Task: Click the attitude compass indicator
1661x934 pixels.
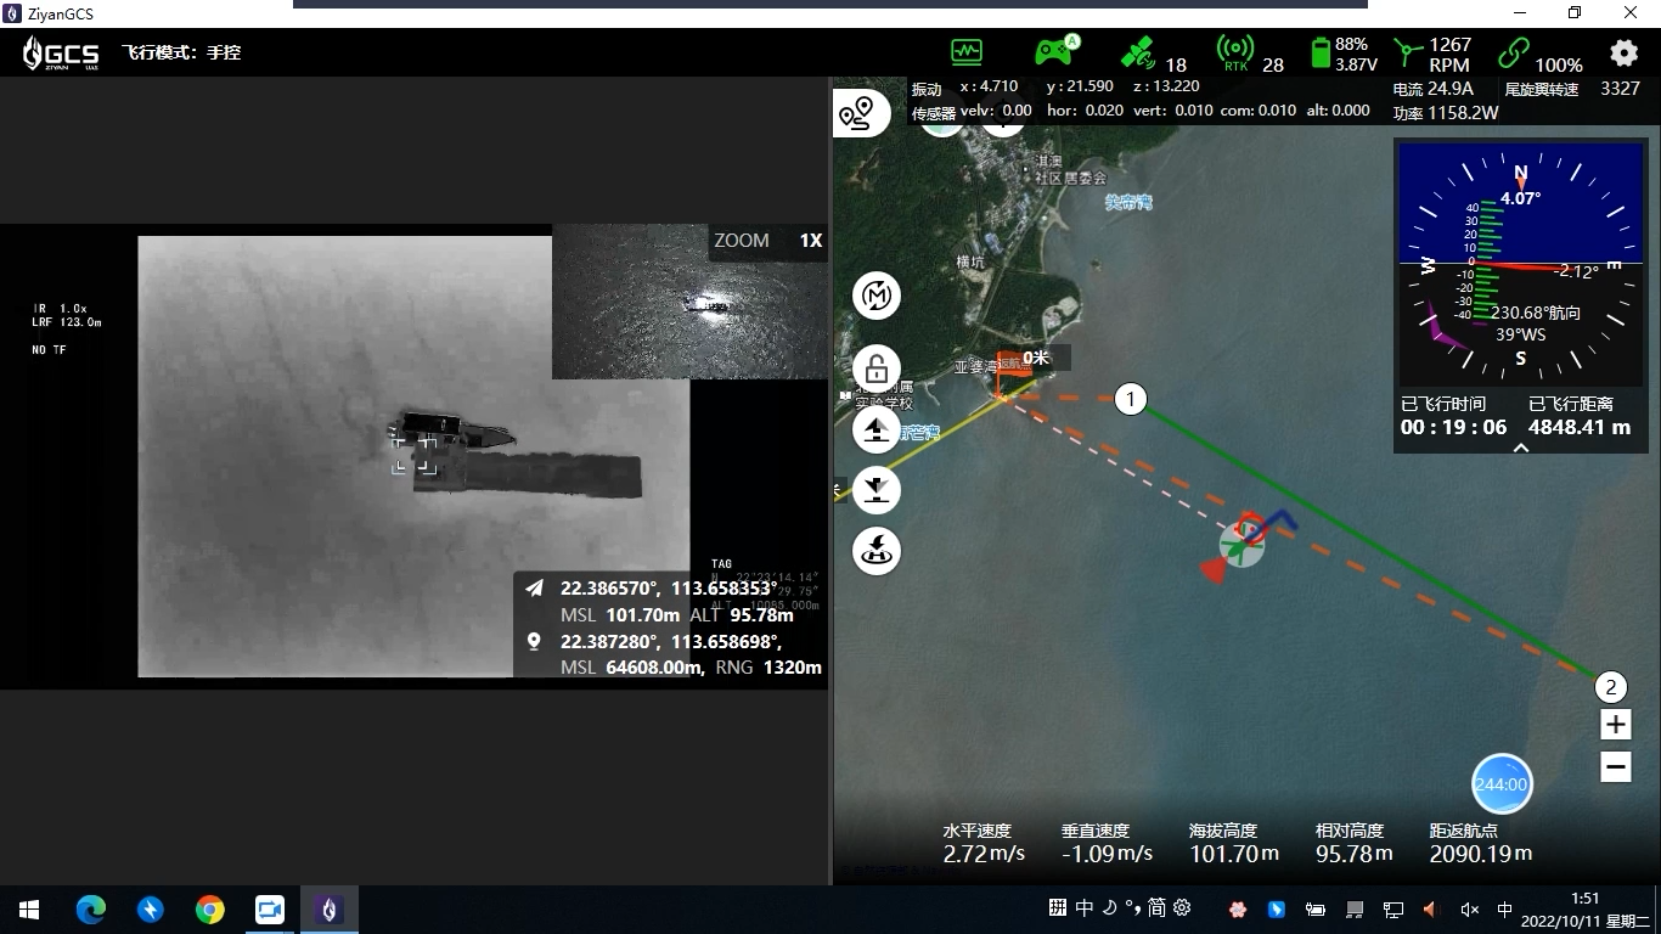Action: 1520,264
